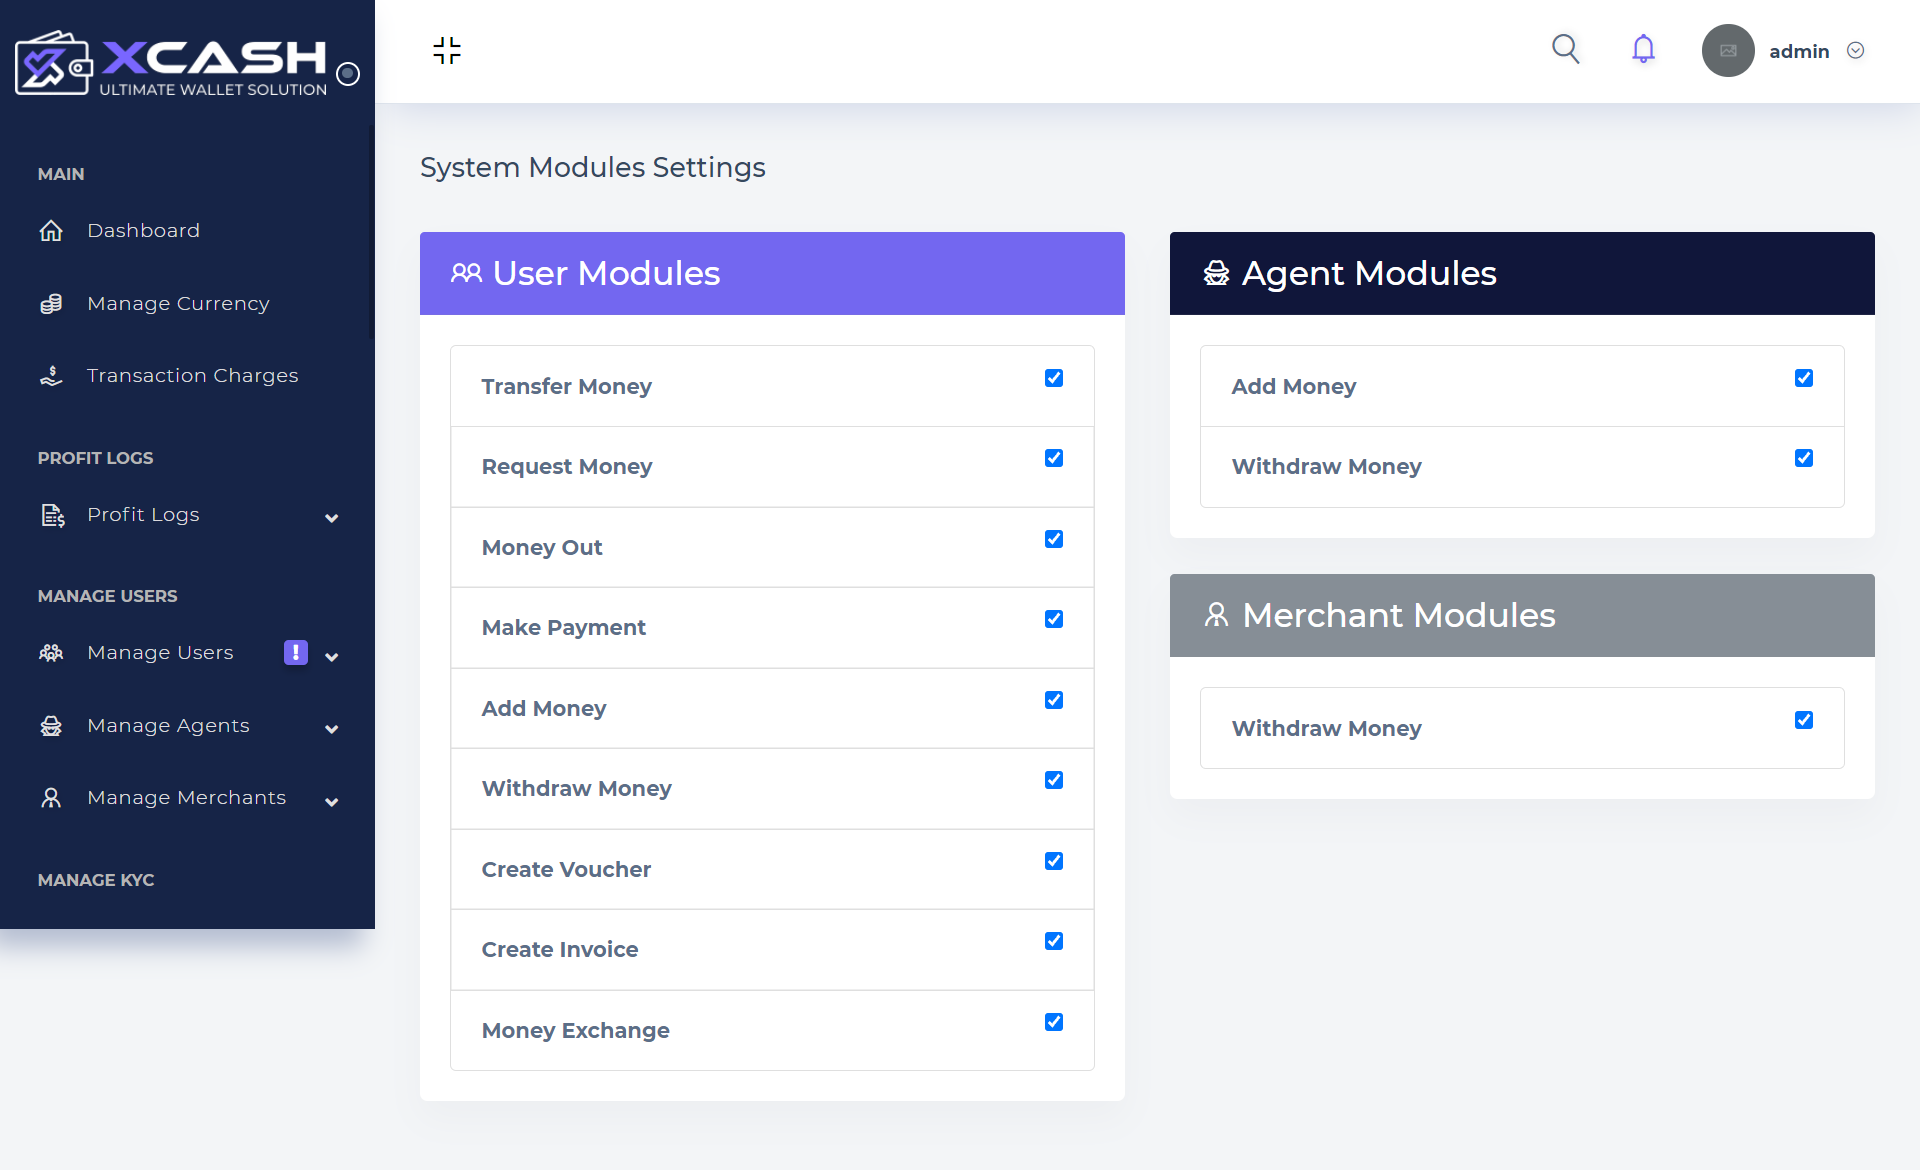Expand the Manage Agents submenu chevron
The height and width of the screenshot is (1170, 1920).
(x=332, y=729)
